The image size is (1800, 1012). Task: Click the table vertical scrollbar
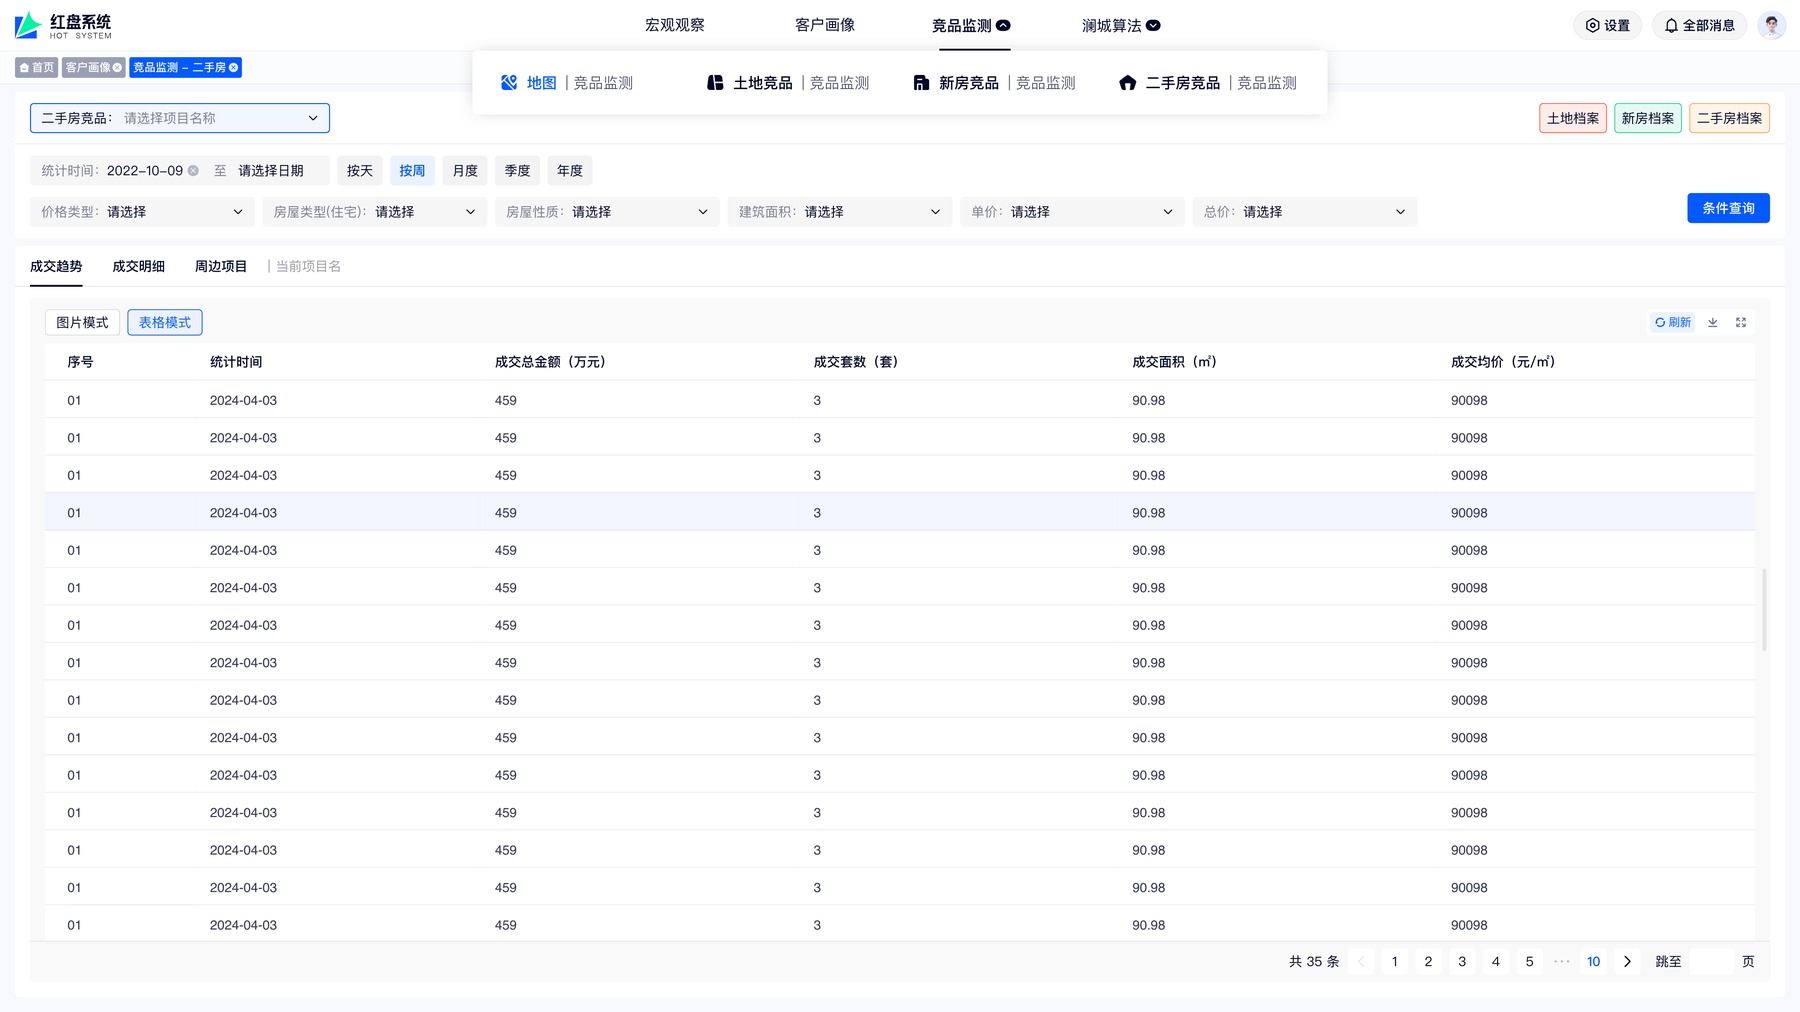1764,610
